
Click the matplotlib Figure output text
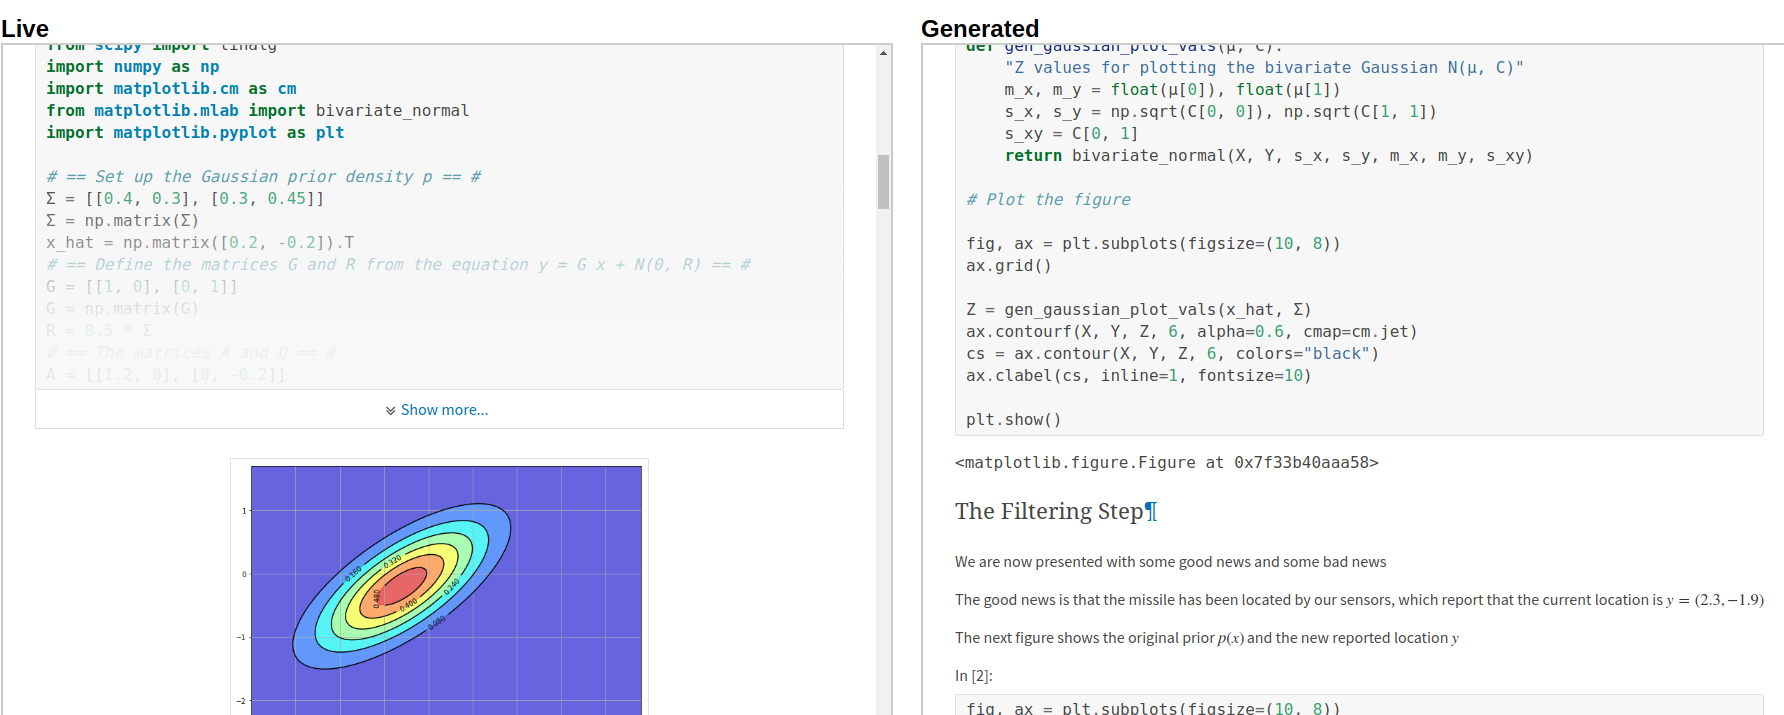(x=1167, y=463)
